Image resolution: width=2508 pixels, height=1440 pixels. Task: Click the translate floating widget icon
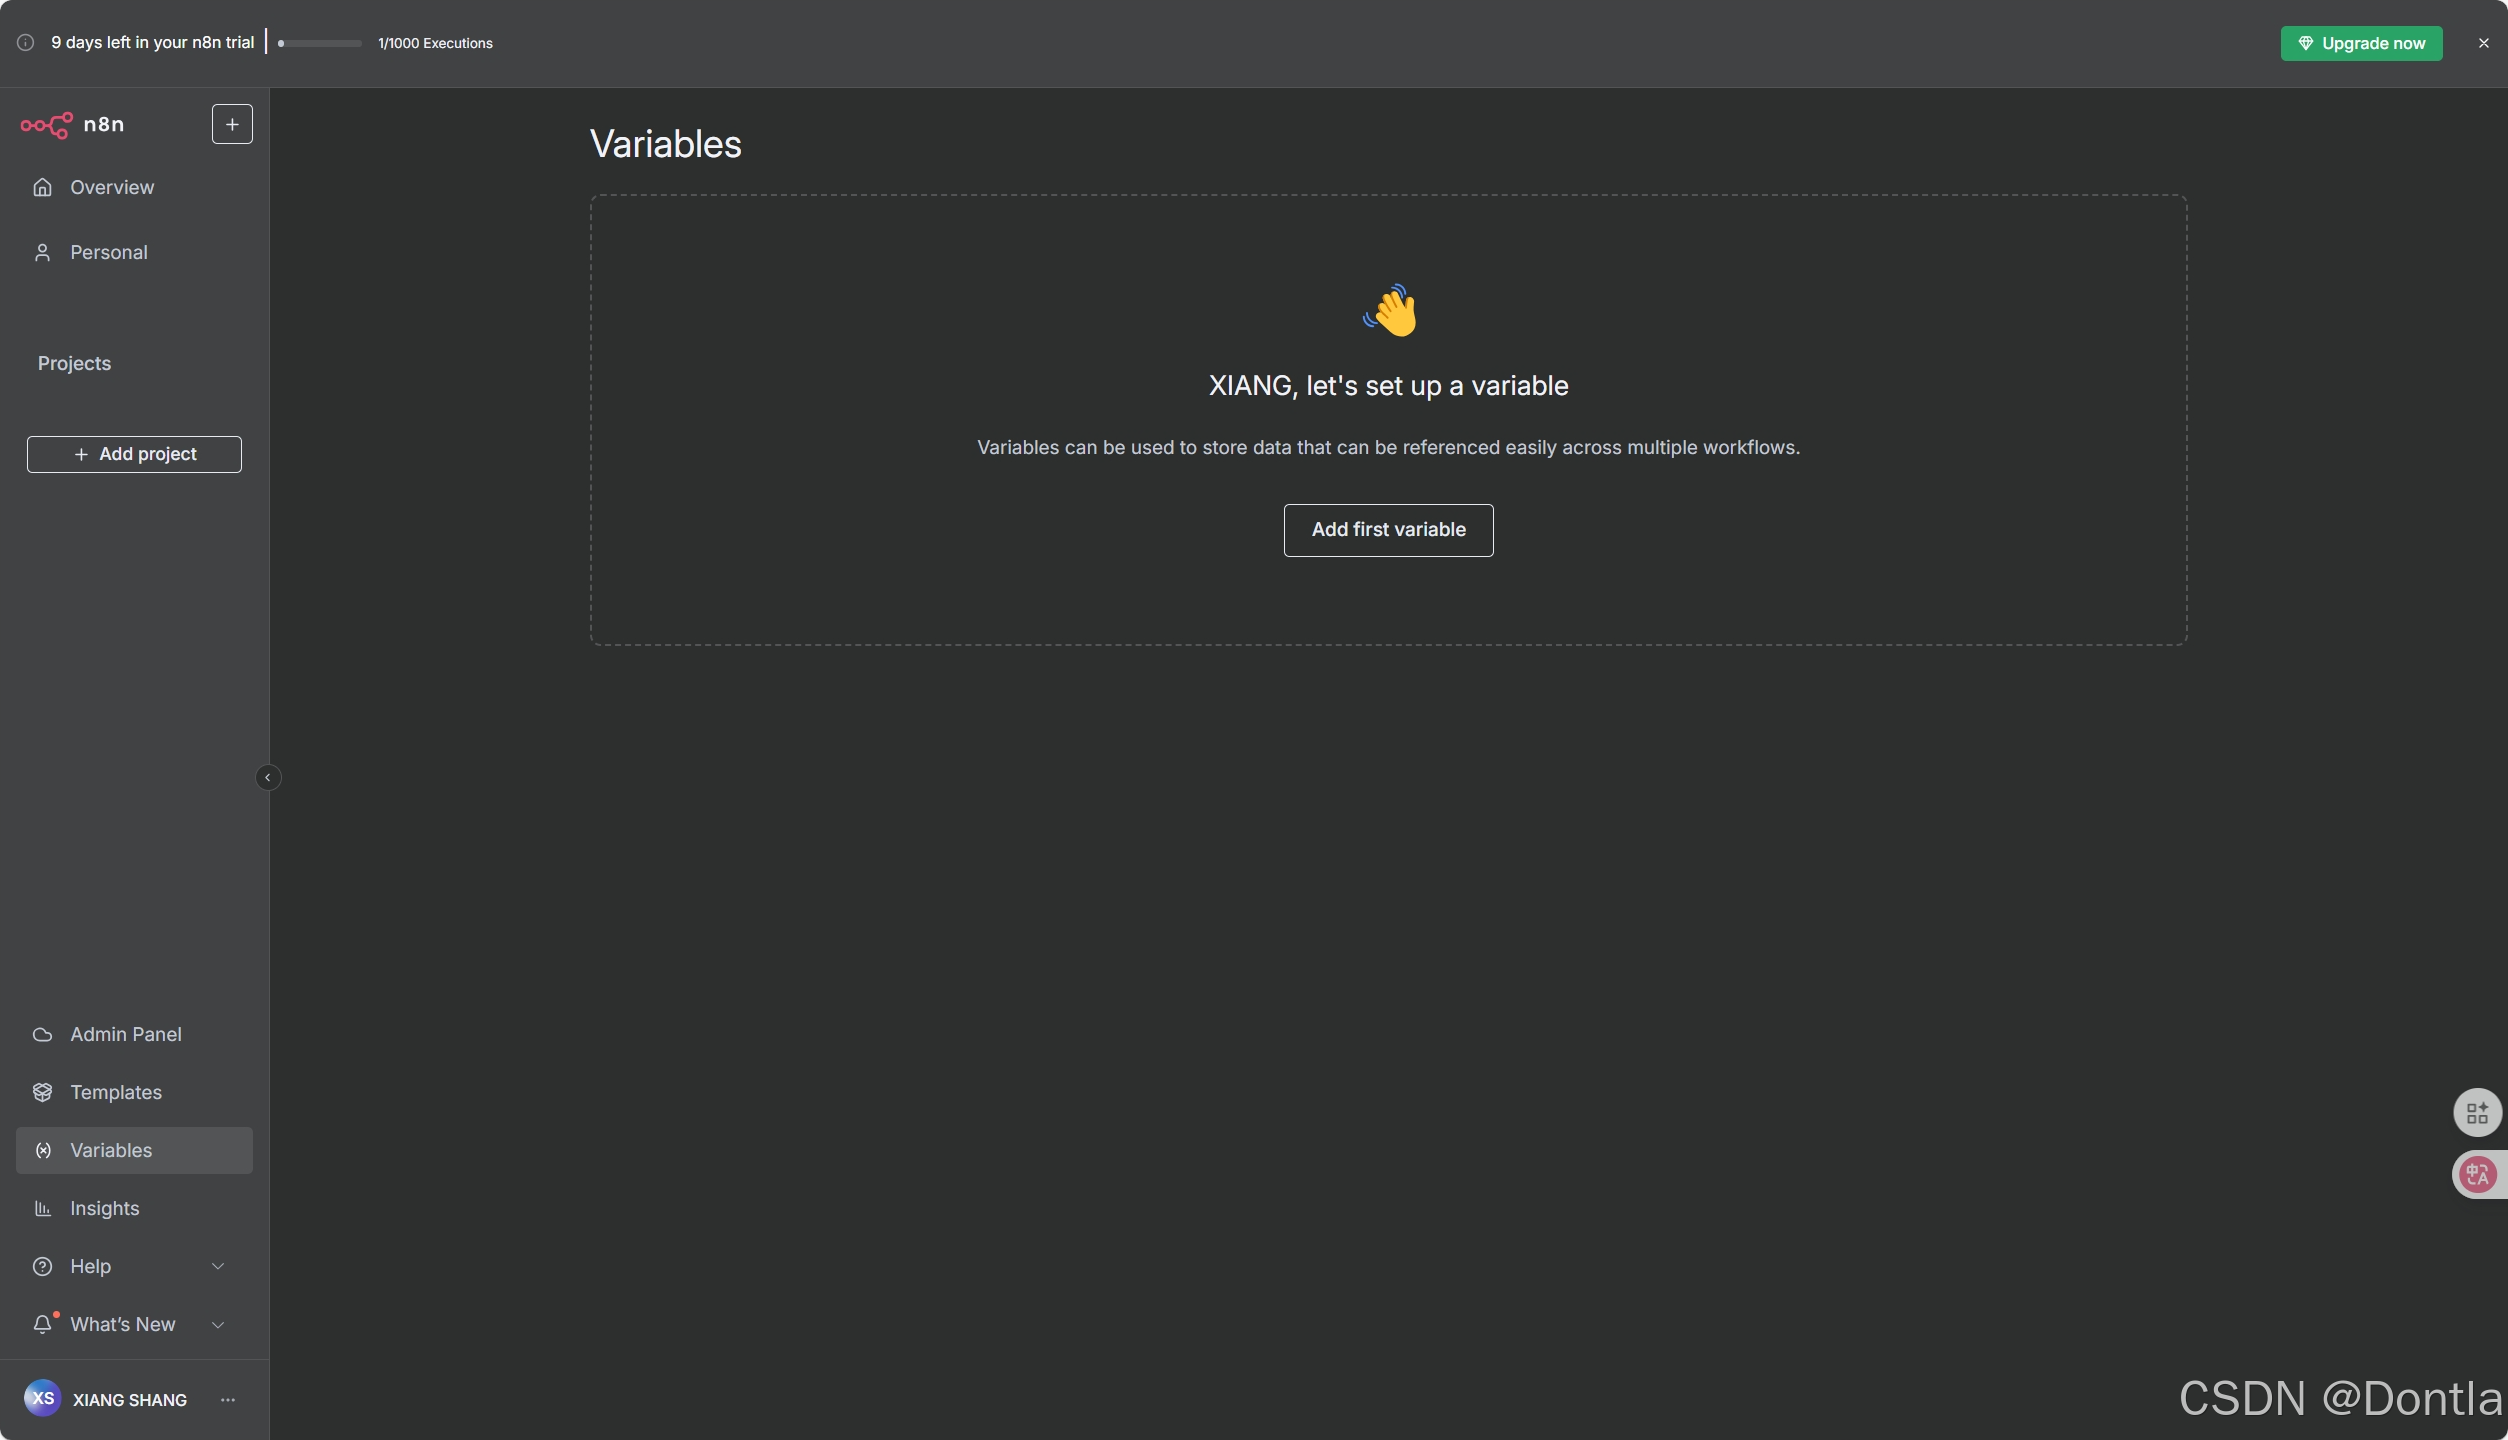coord(2478,1174)
